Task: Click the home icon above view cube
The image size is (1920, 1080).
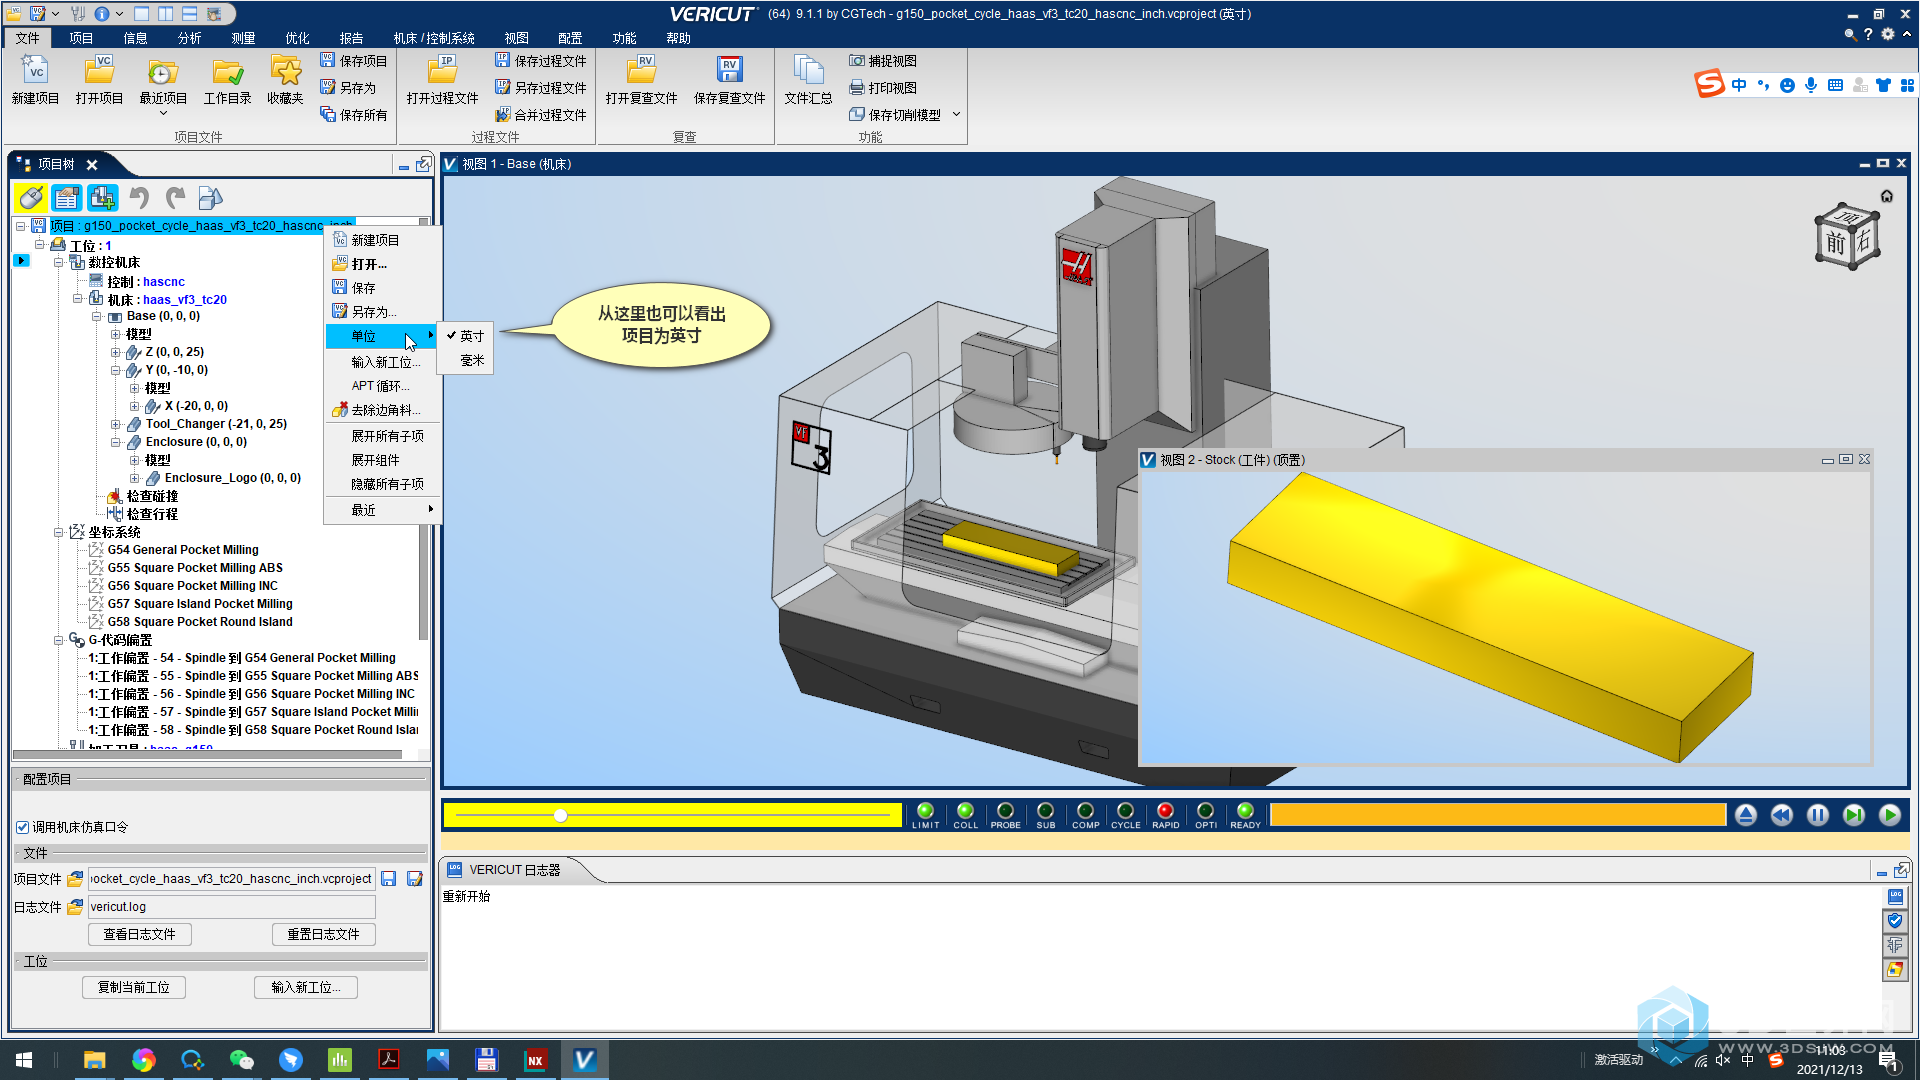Action: pyautogui.click(x=1887, y=196)
